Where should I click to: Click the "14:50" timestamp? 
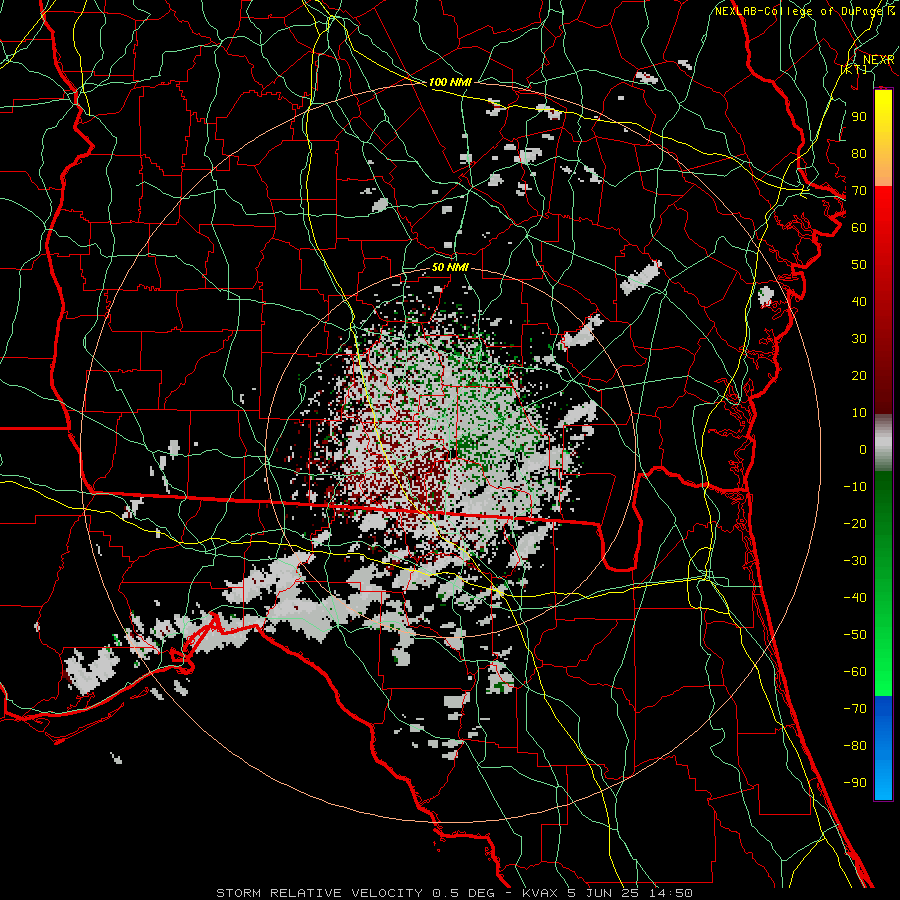[669, 893]
